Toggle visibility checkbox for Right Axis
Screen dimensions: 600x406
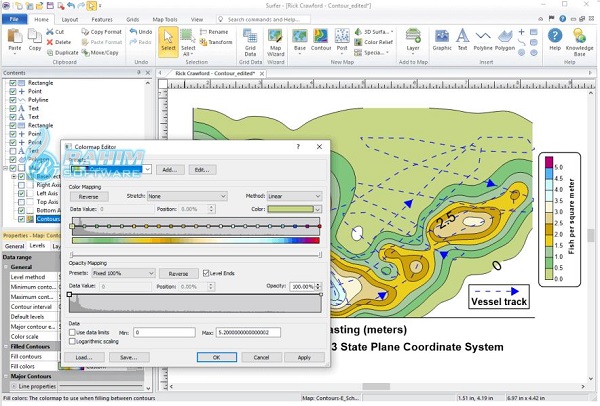[x=21, y=185]
